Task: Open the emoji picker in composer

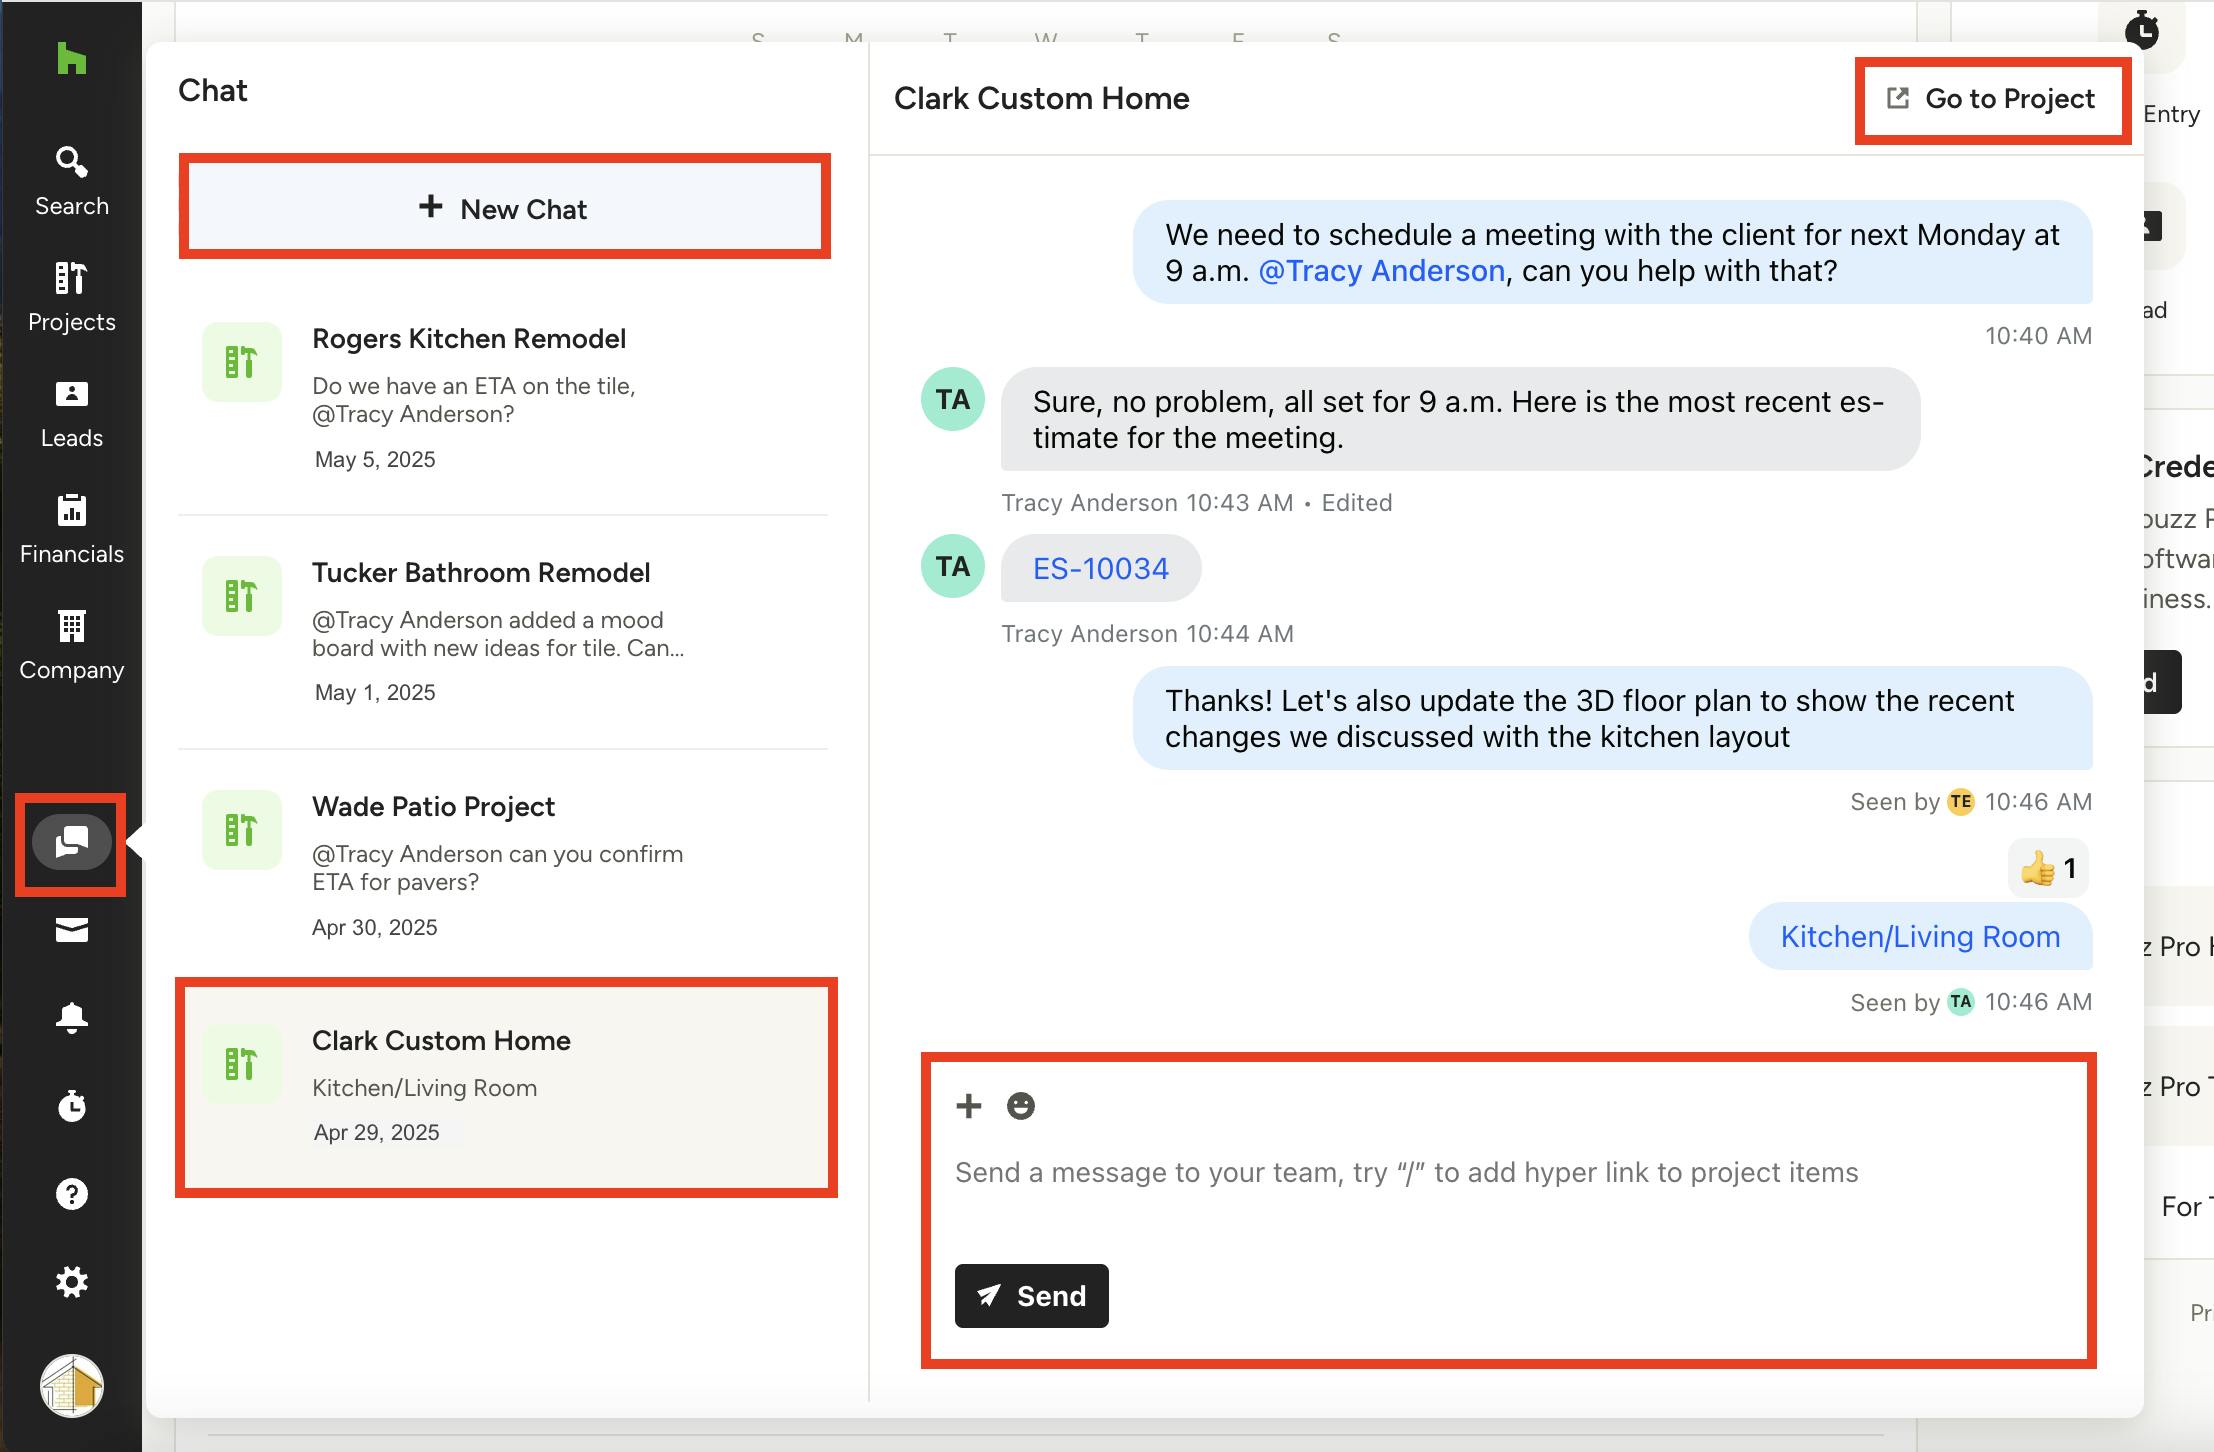Action: pyautogui.click(x=1020, y=1105)
